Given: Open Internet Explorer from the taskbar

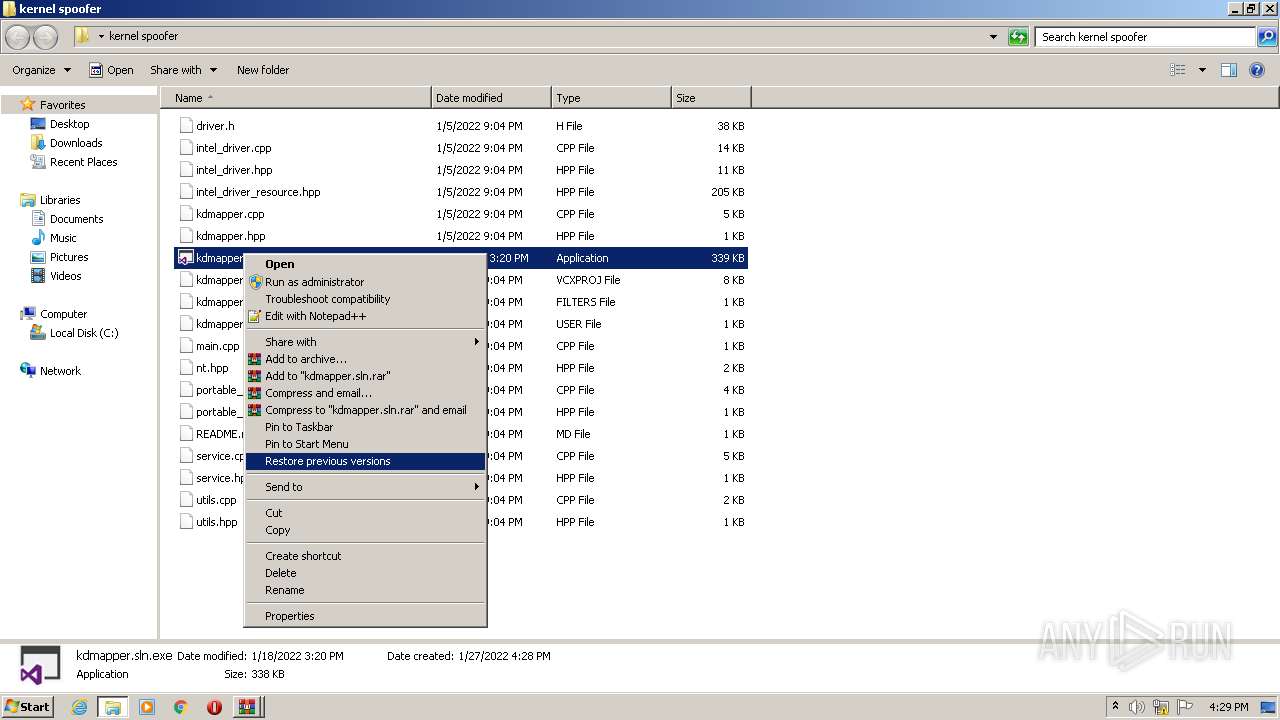Looking at the screenshot, I should tap(79, 707).
